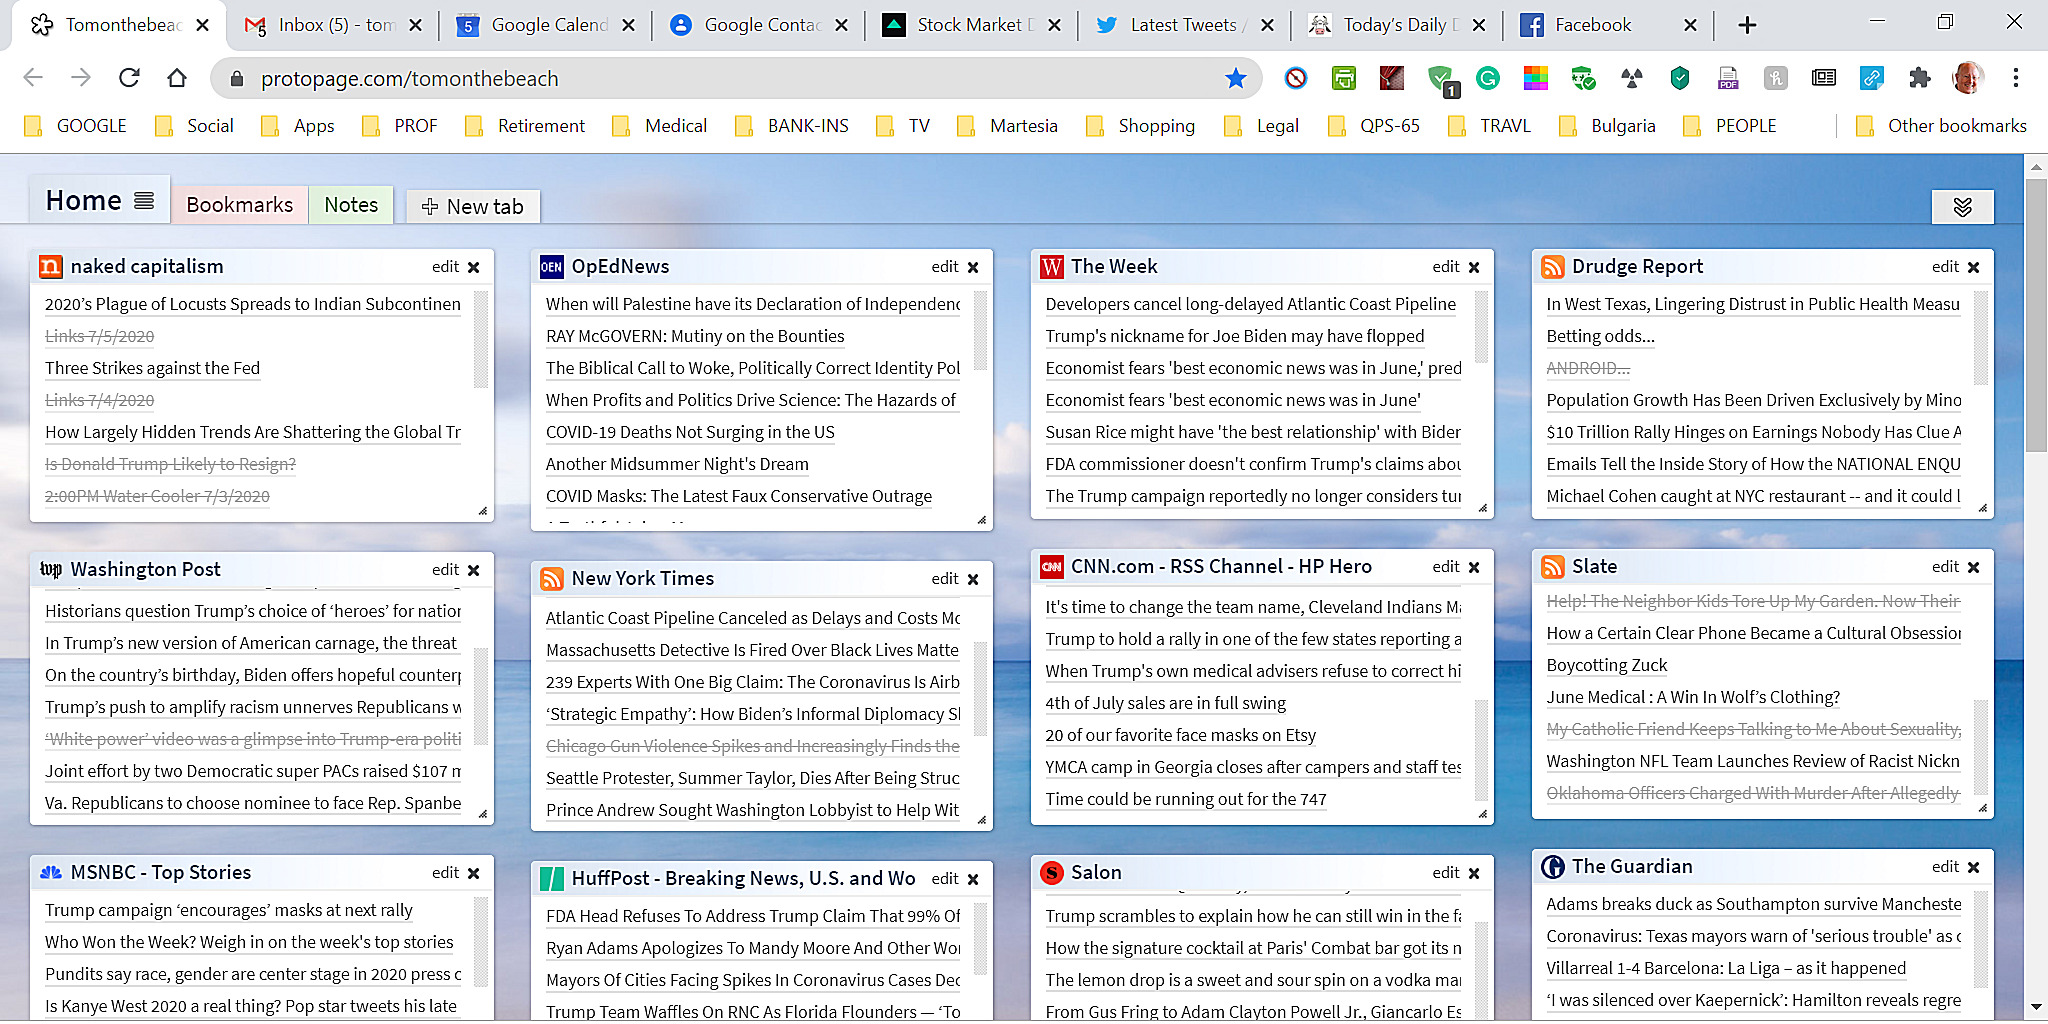Edit the MSNBC Top Stories widget
The image size is (2048, 1024).
445,873
